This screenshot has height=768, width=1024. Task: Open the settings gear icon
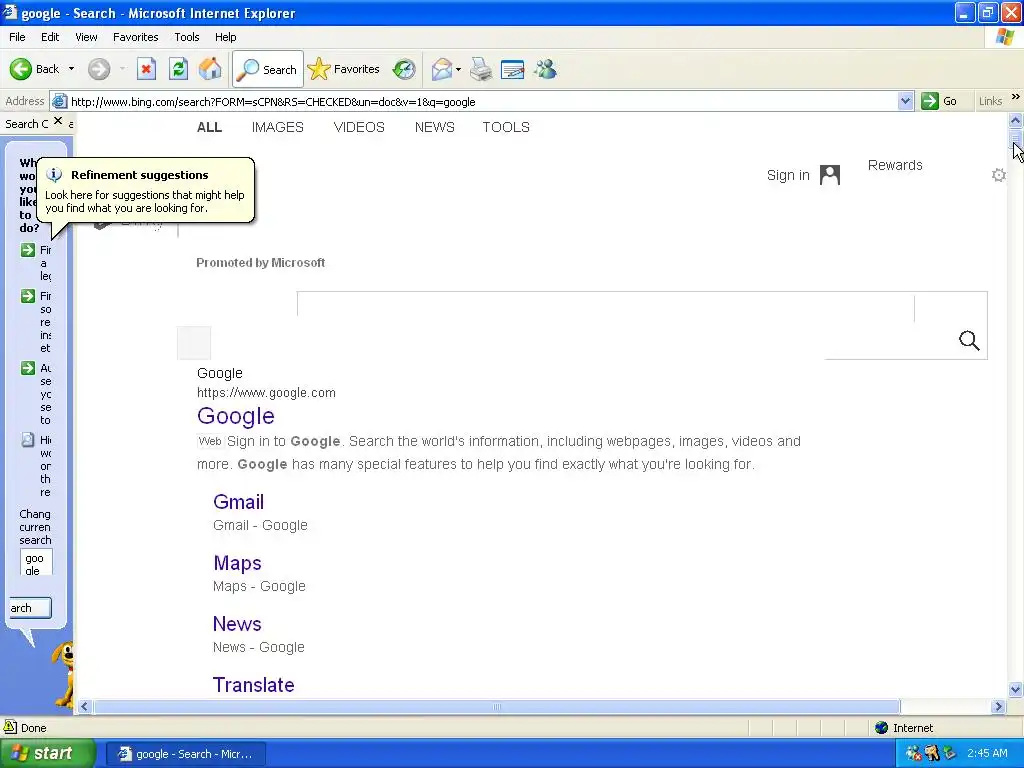pos(999,175)
